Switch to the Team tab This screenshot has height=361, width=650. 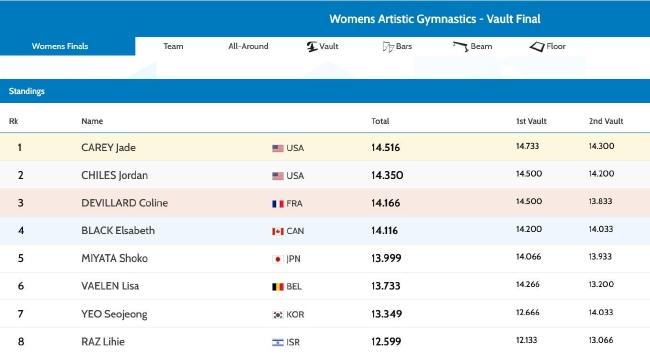173,46
